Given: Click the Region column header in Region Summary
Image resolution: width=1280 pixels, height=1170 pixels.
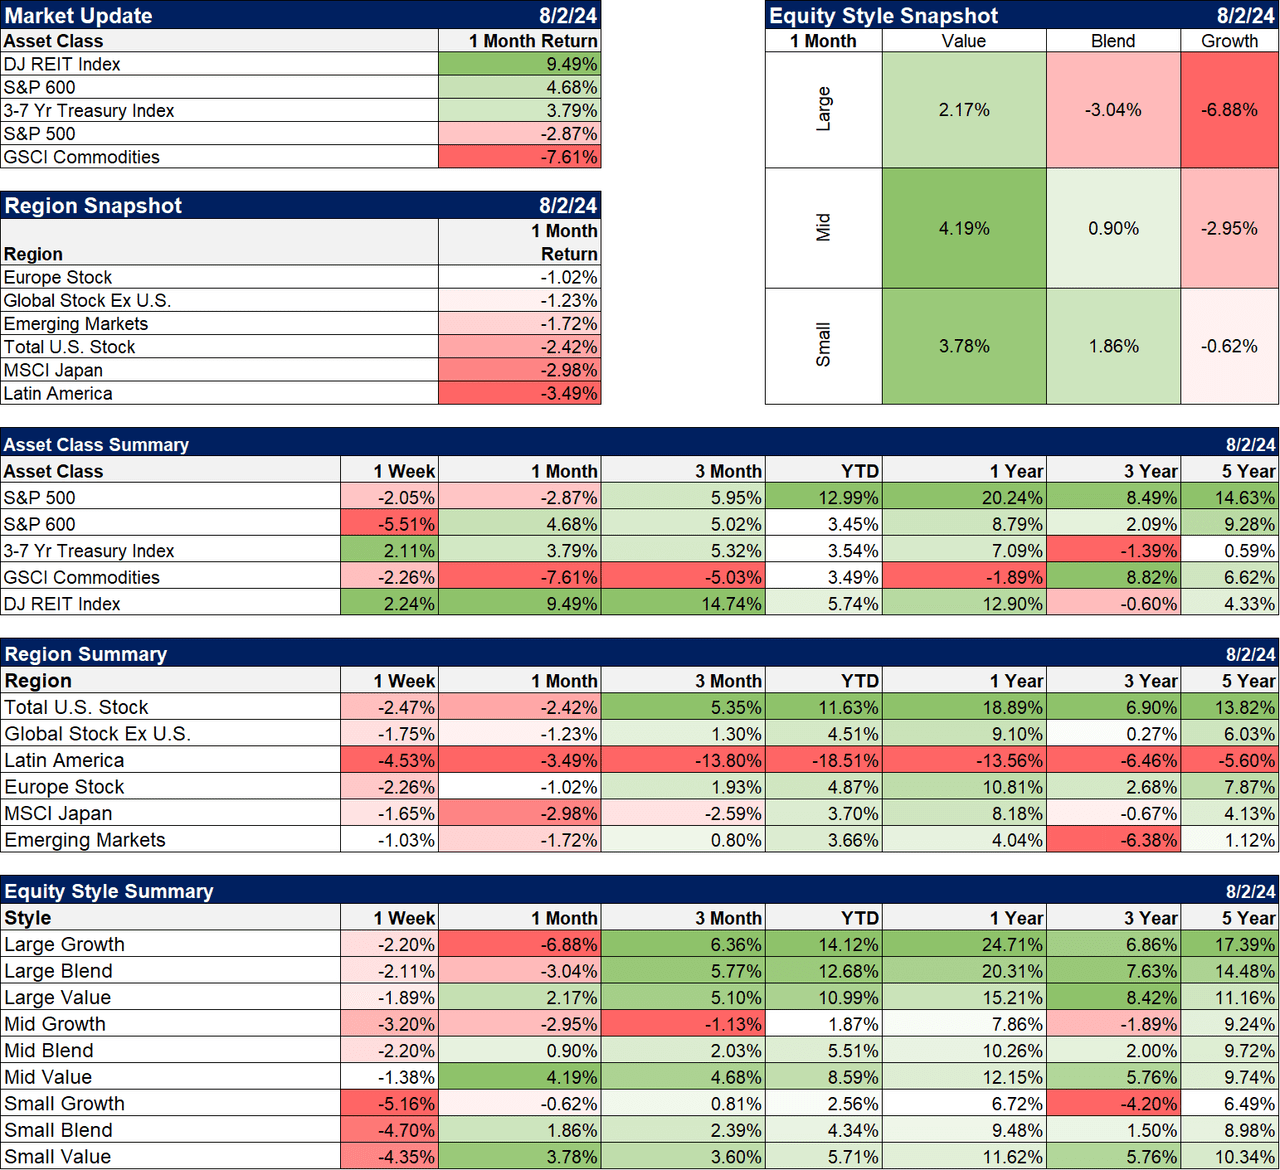Looking at the screenshot, I should pos(37,680).
